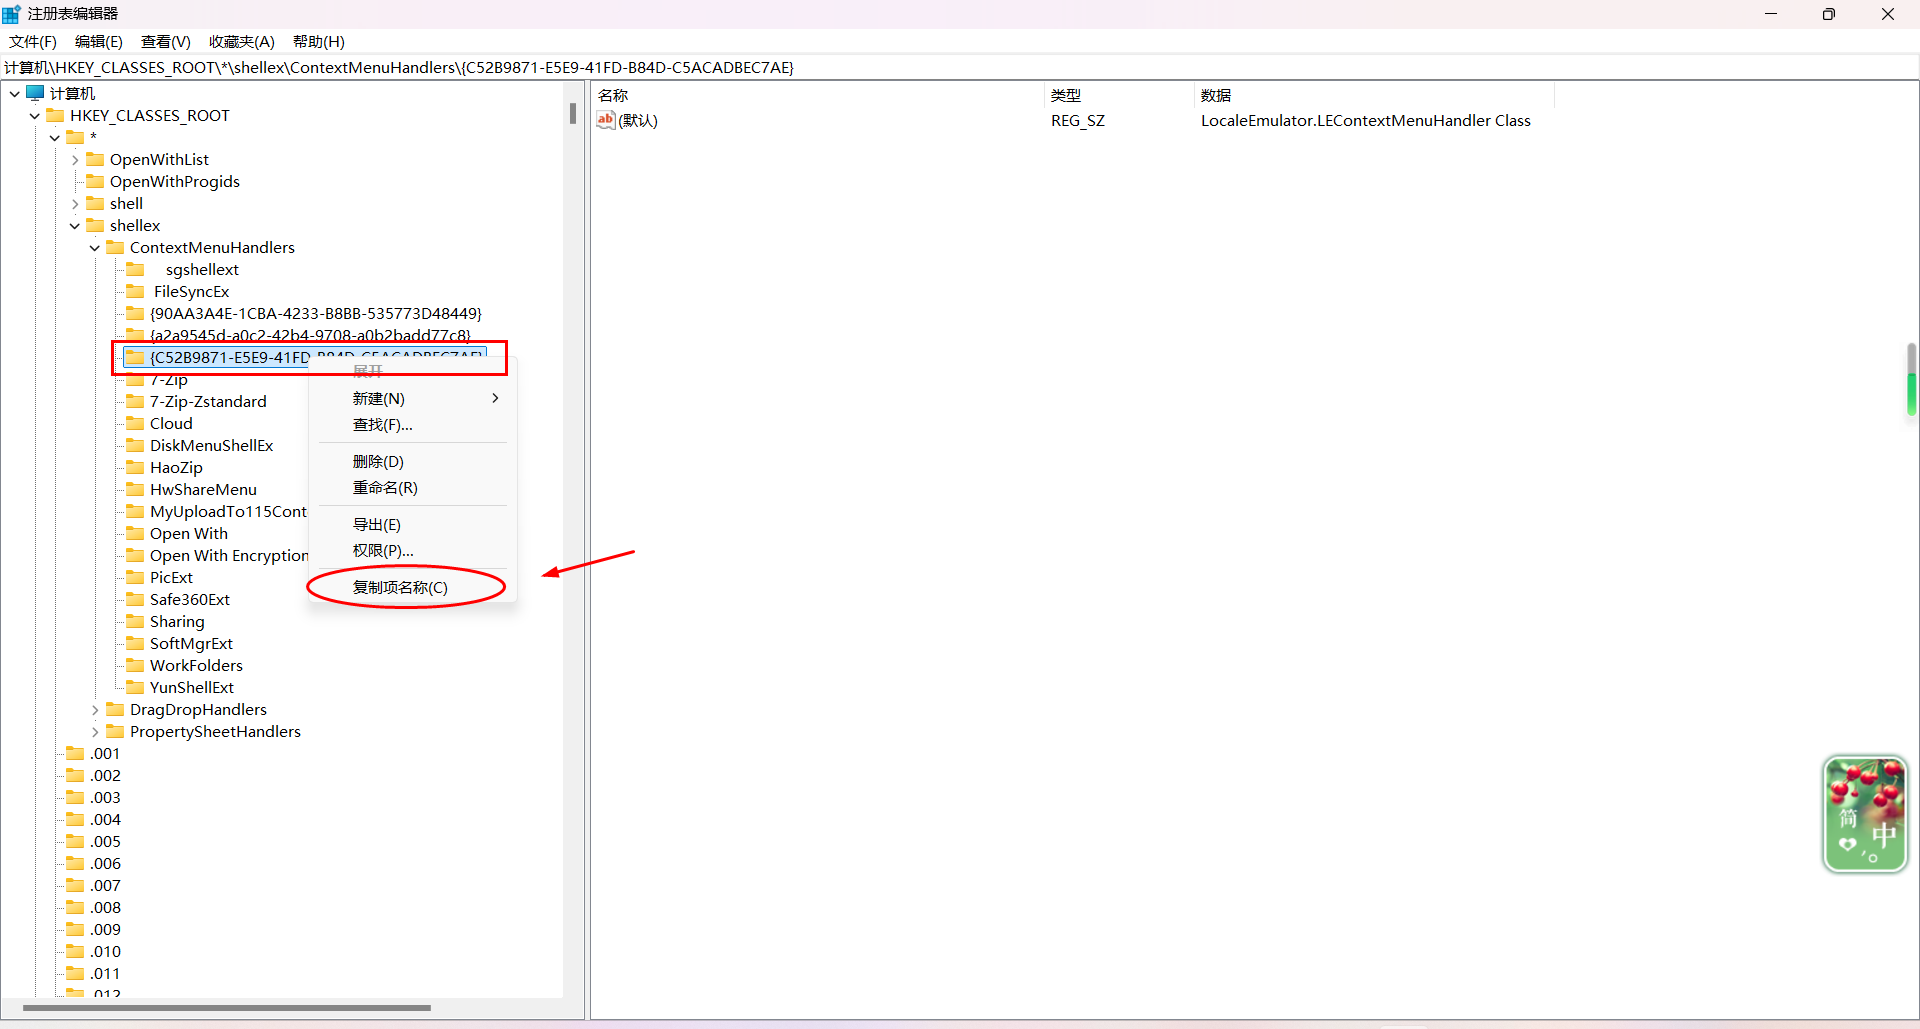Select 删除(D) in the context menu
The height and width of the screenshot is (1029, 1920).
tap(378, 461)
